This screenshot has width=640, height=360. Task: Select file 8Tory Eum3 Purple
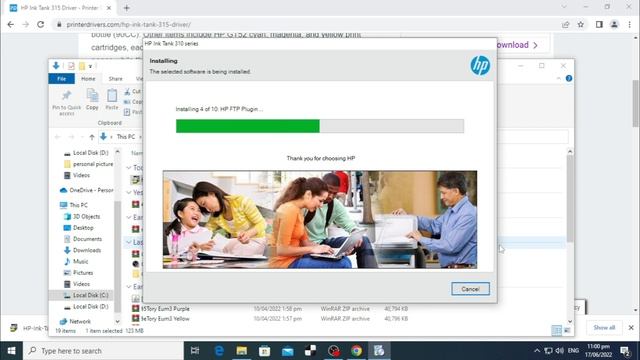(x=165, y=309)
